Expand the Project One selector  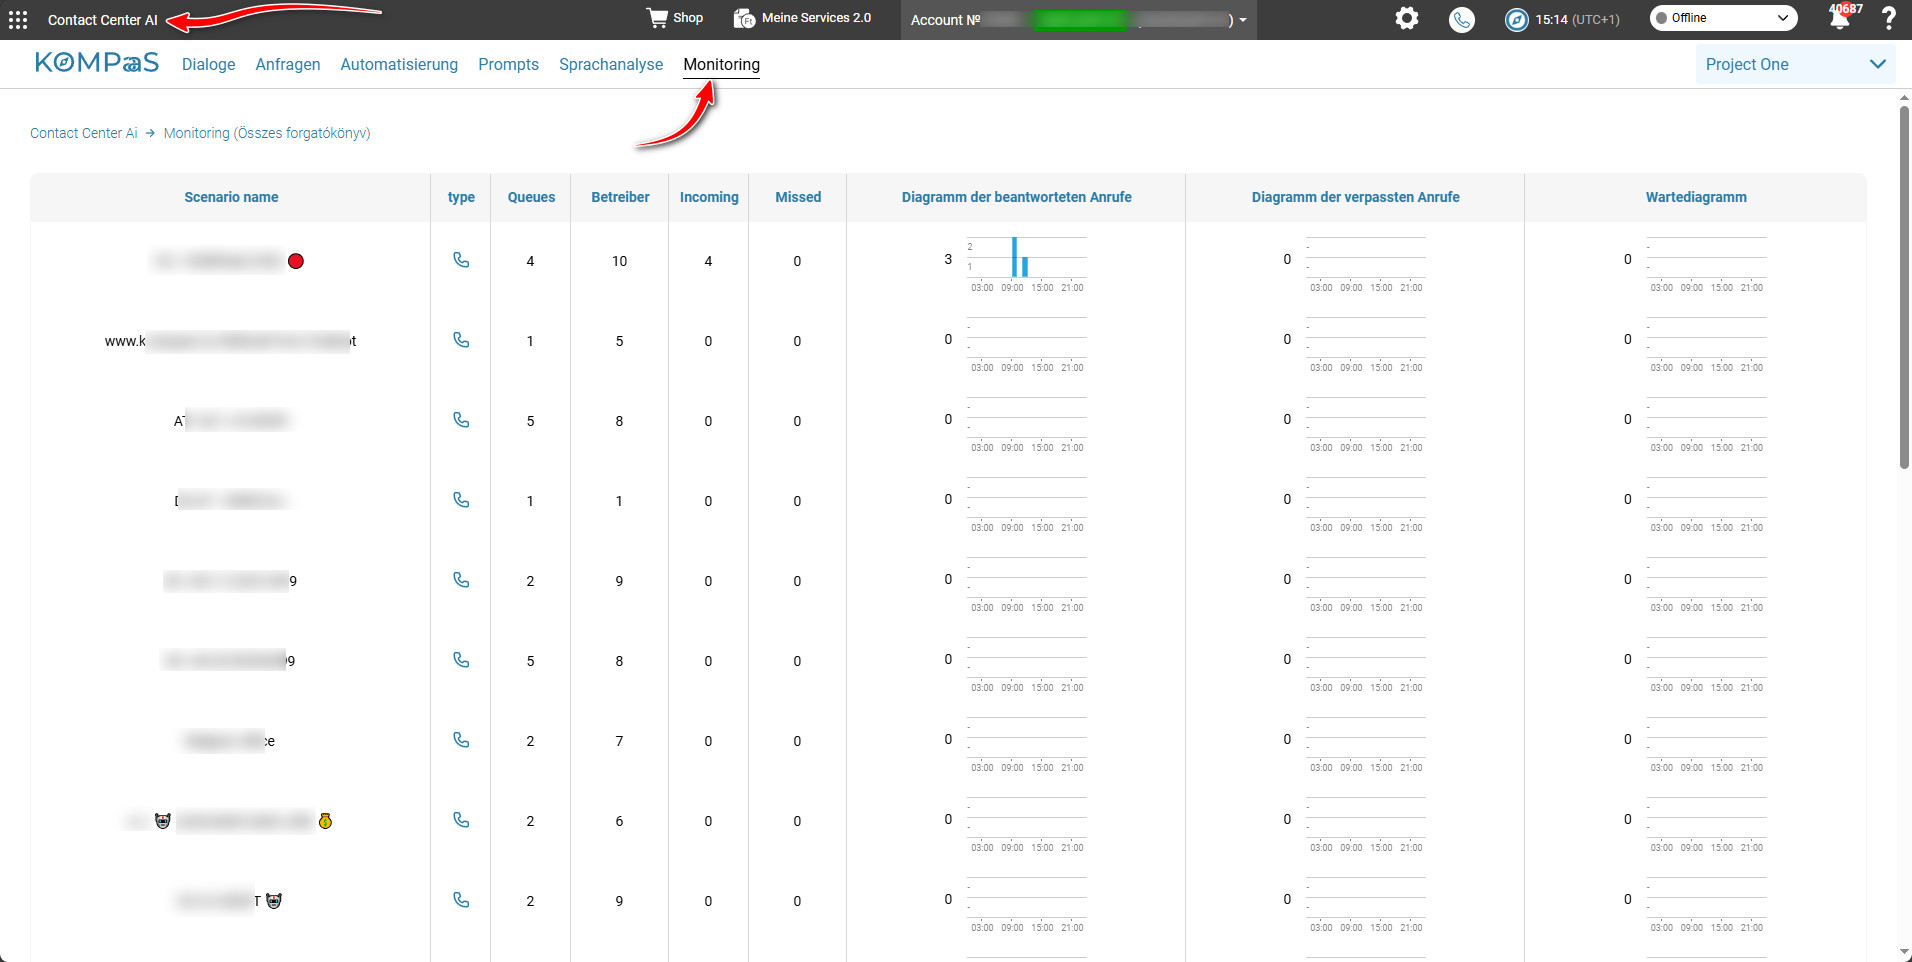coord(1795,64)
